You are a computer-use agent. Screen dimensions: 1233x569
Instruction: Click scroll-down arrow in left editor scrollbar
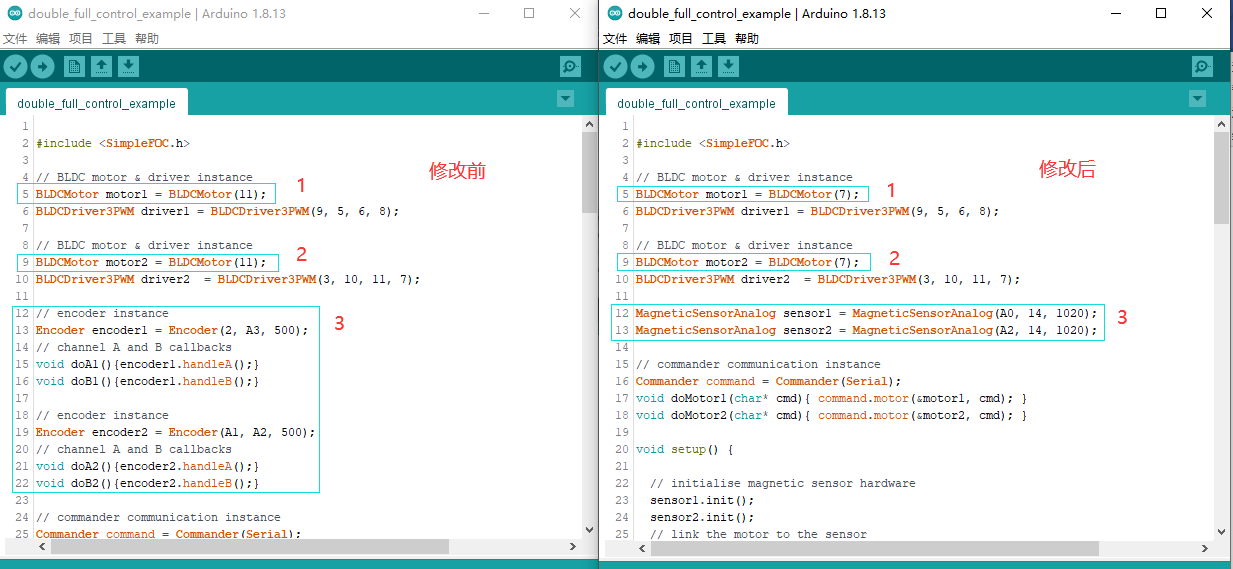[x=590, y=532]
